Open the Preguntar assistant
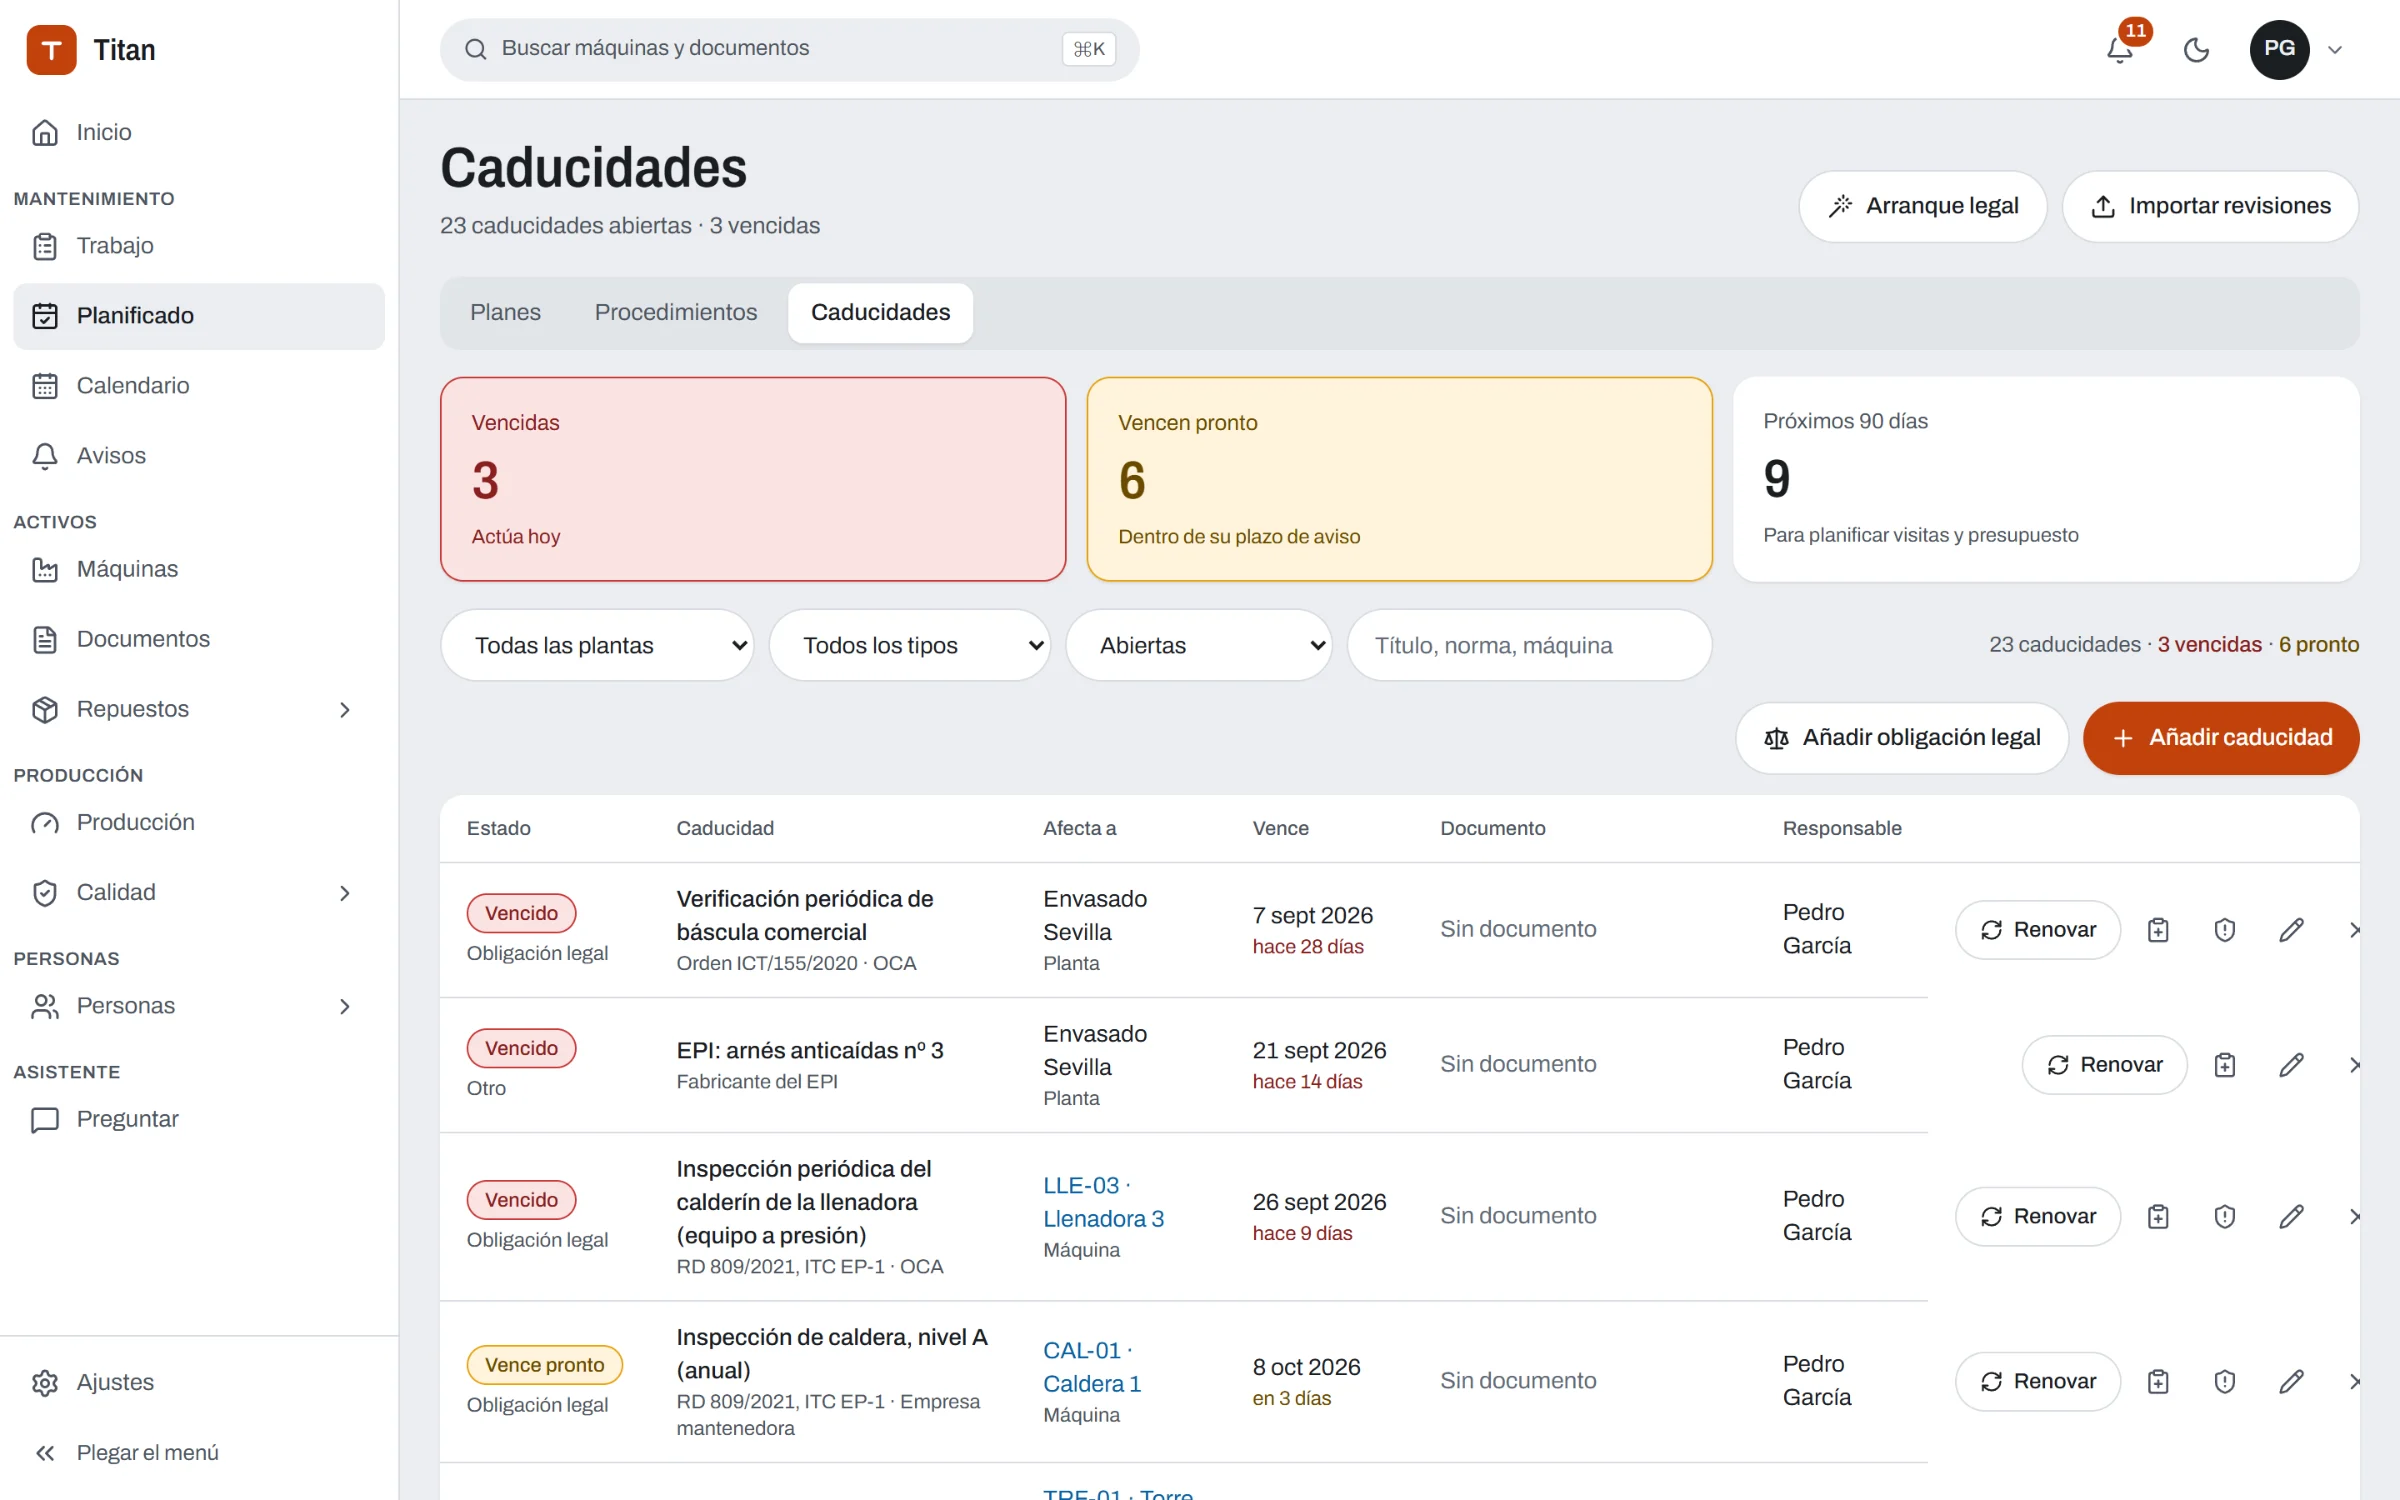Image resolution: width=2400 pixels, height=1500 pixels. [x=199, y=1119]
